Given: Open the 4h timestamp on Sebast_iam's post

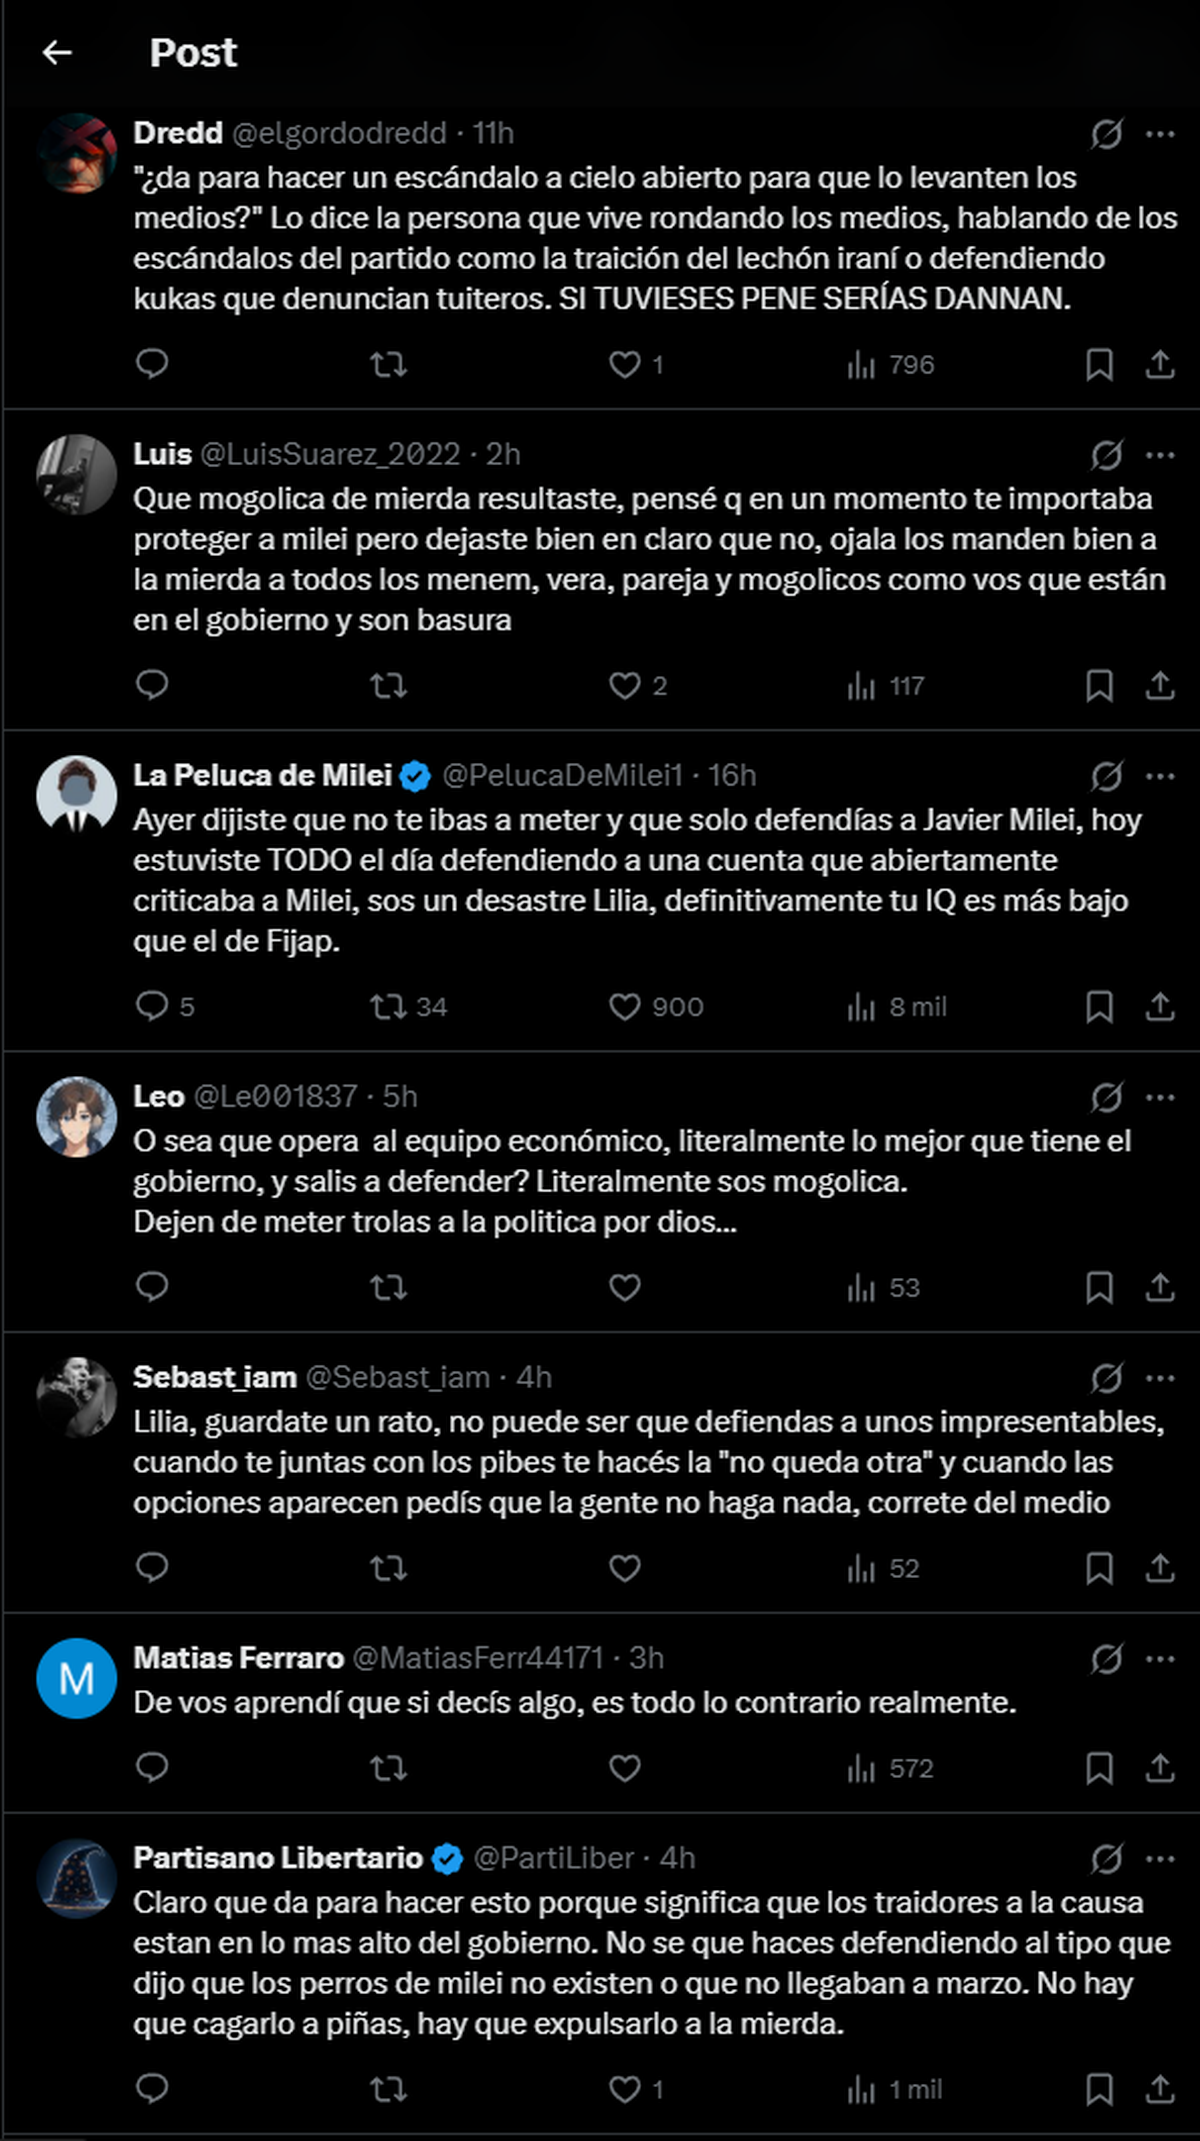Looking at the screenshot, I should tap(534, 1377).
